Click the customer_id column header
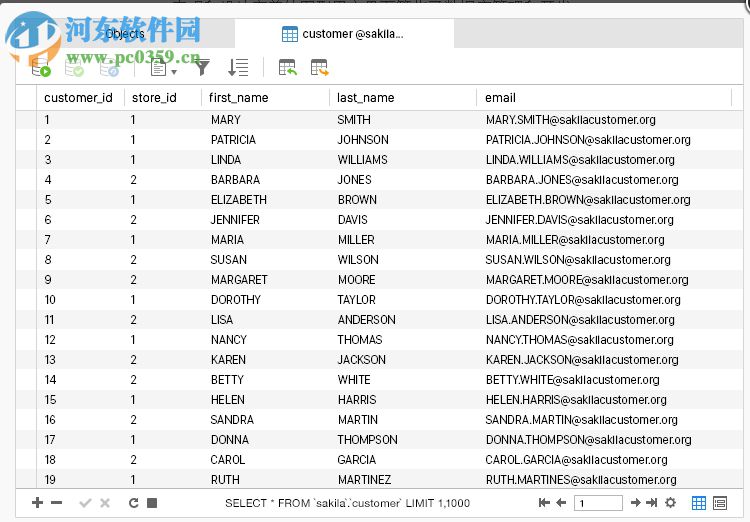 78,98
